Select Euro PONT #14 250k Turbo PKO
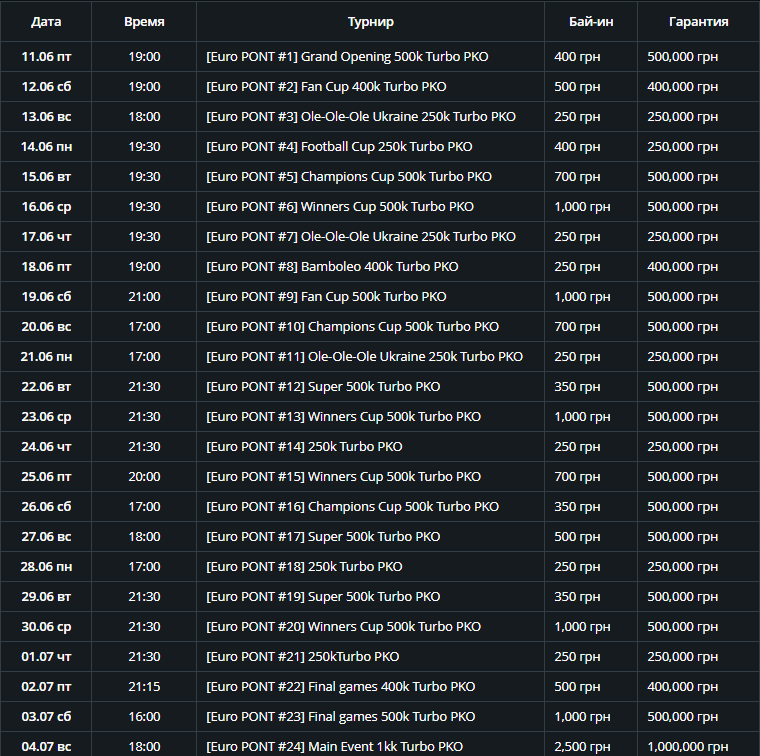Viewport: 760px width, 756px height. tap(304, 447)
